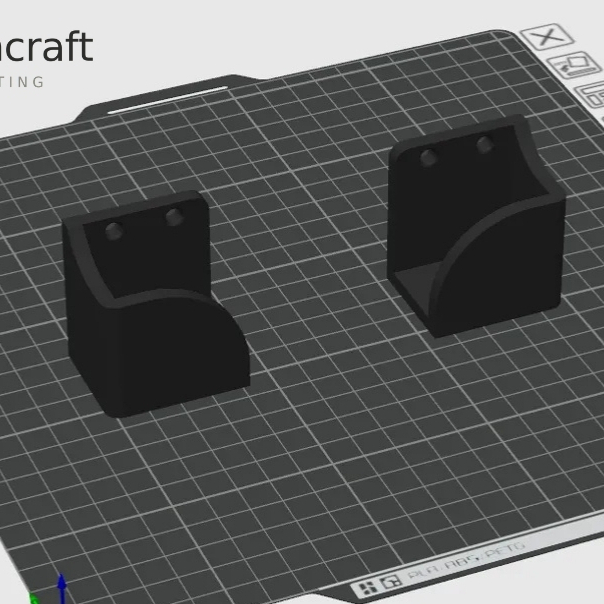
Task: Click the auto-orient plate icon below the X
Action: 575,65
